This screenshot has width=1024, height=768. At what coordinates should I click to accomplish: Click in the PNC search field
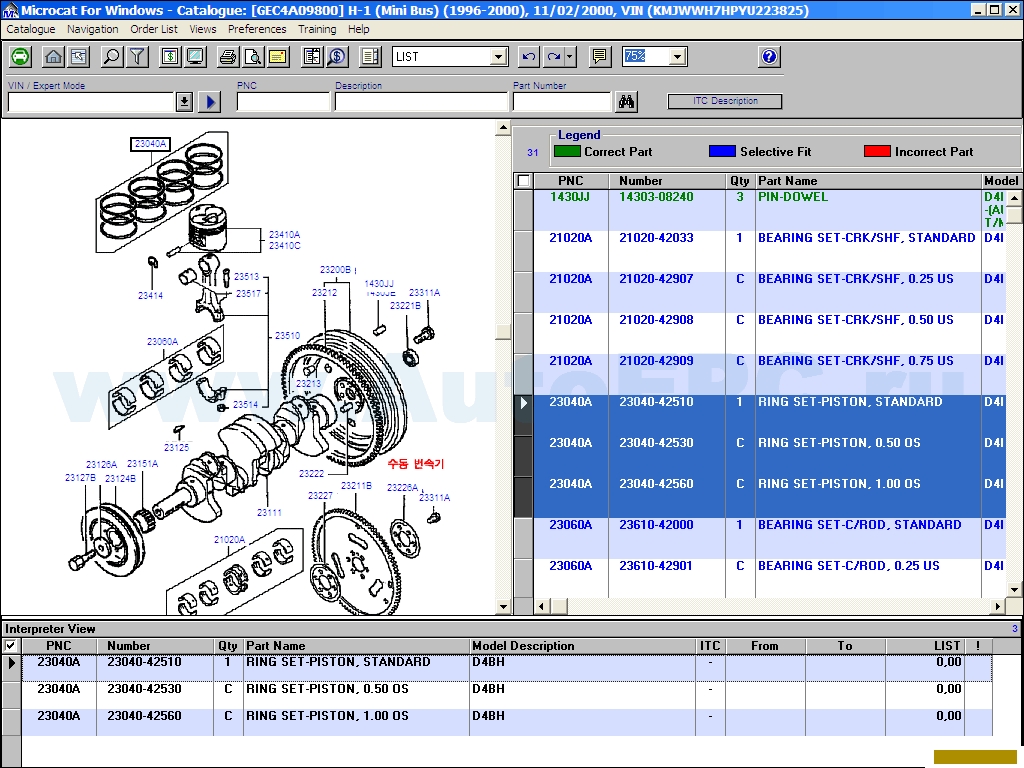pos(283,102)
